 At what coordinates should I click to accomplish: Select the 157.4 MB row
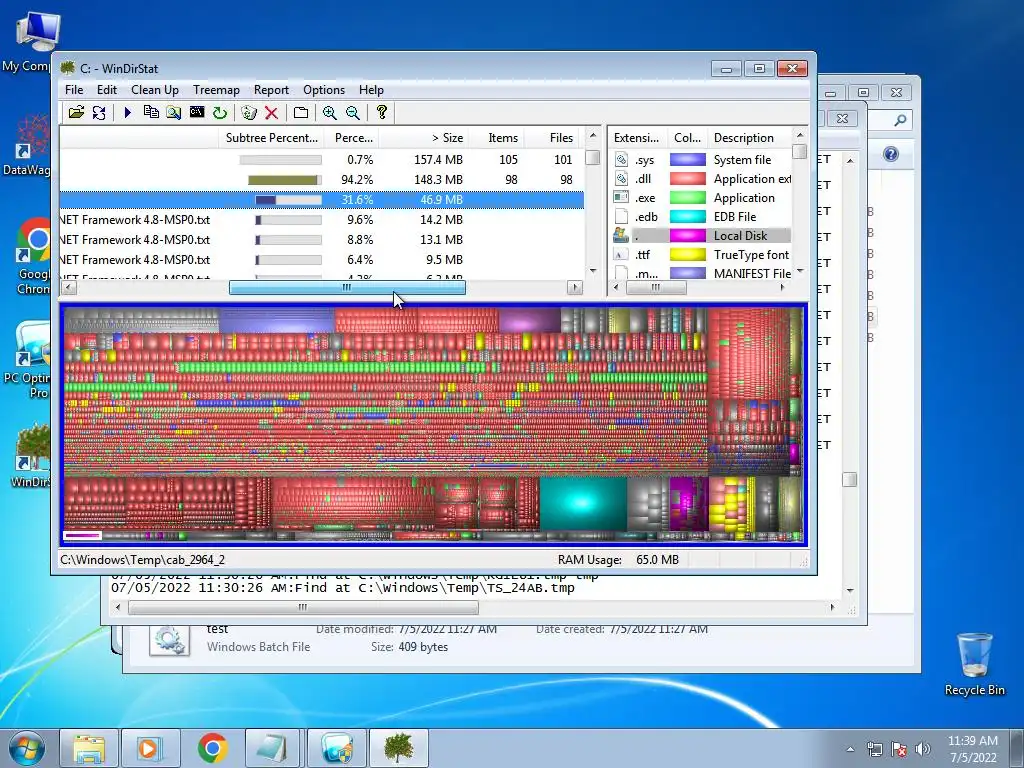tap(321, 160)
